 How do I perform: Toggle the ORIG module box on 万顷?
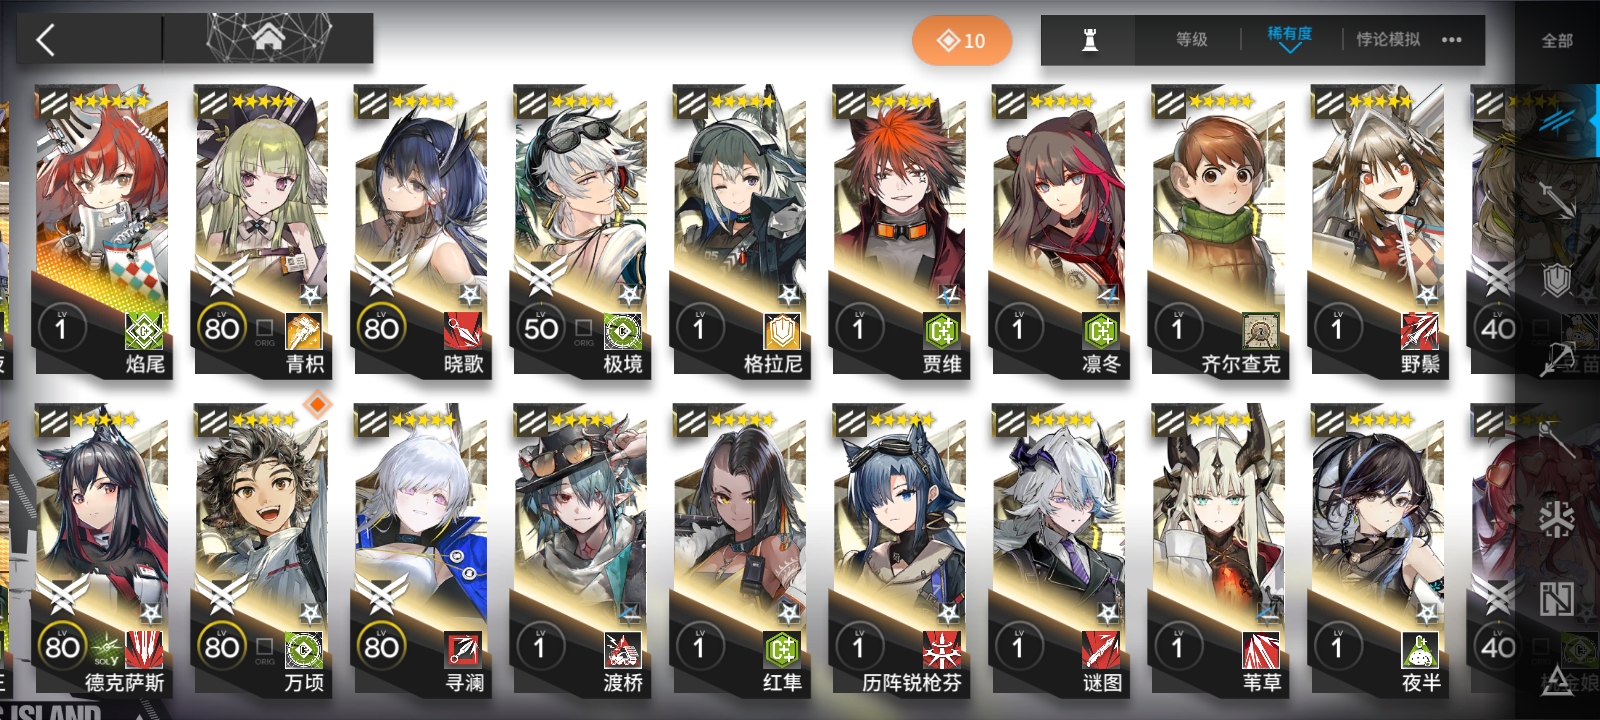(x=264, y=648)
